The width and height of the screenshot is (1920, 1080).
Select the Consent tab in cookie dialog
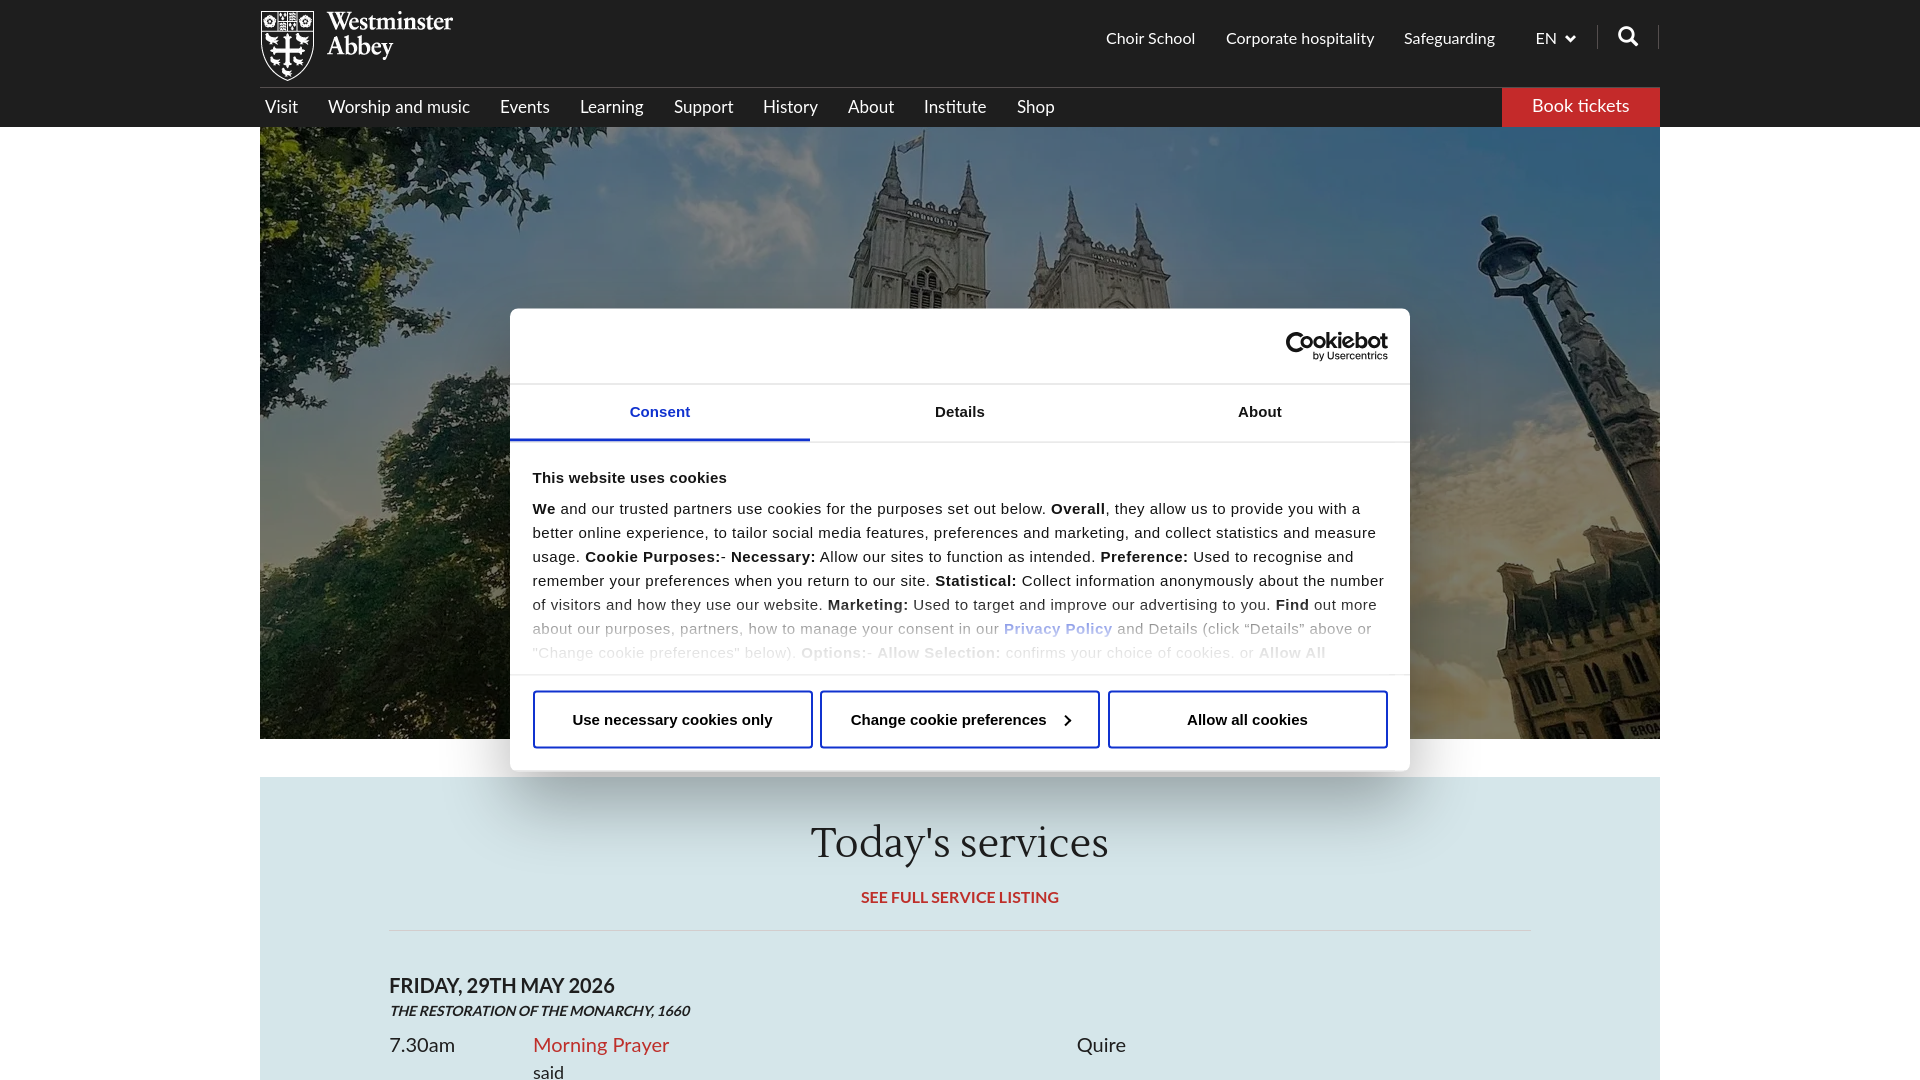click(x=660, y=412)
